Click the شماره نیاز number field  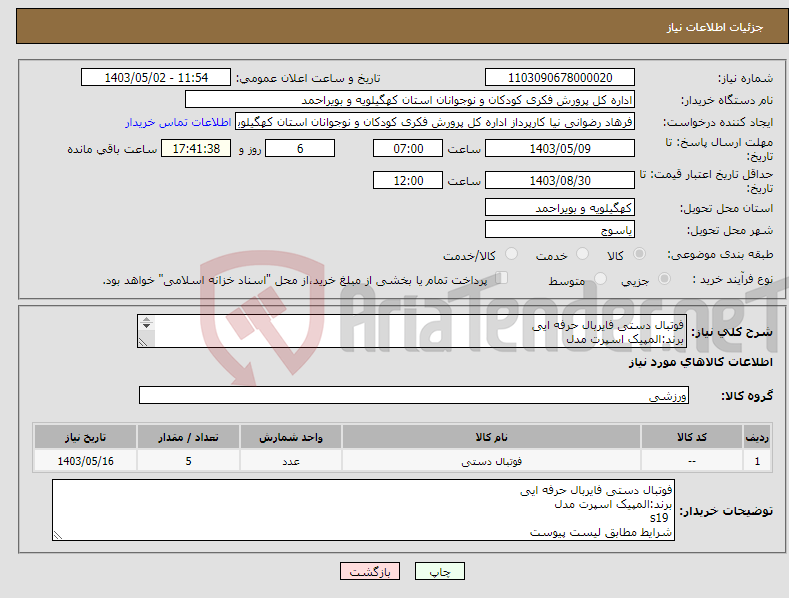[x=560, y=78]
